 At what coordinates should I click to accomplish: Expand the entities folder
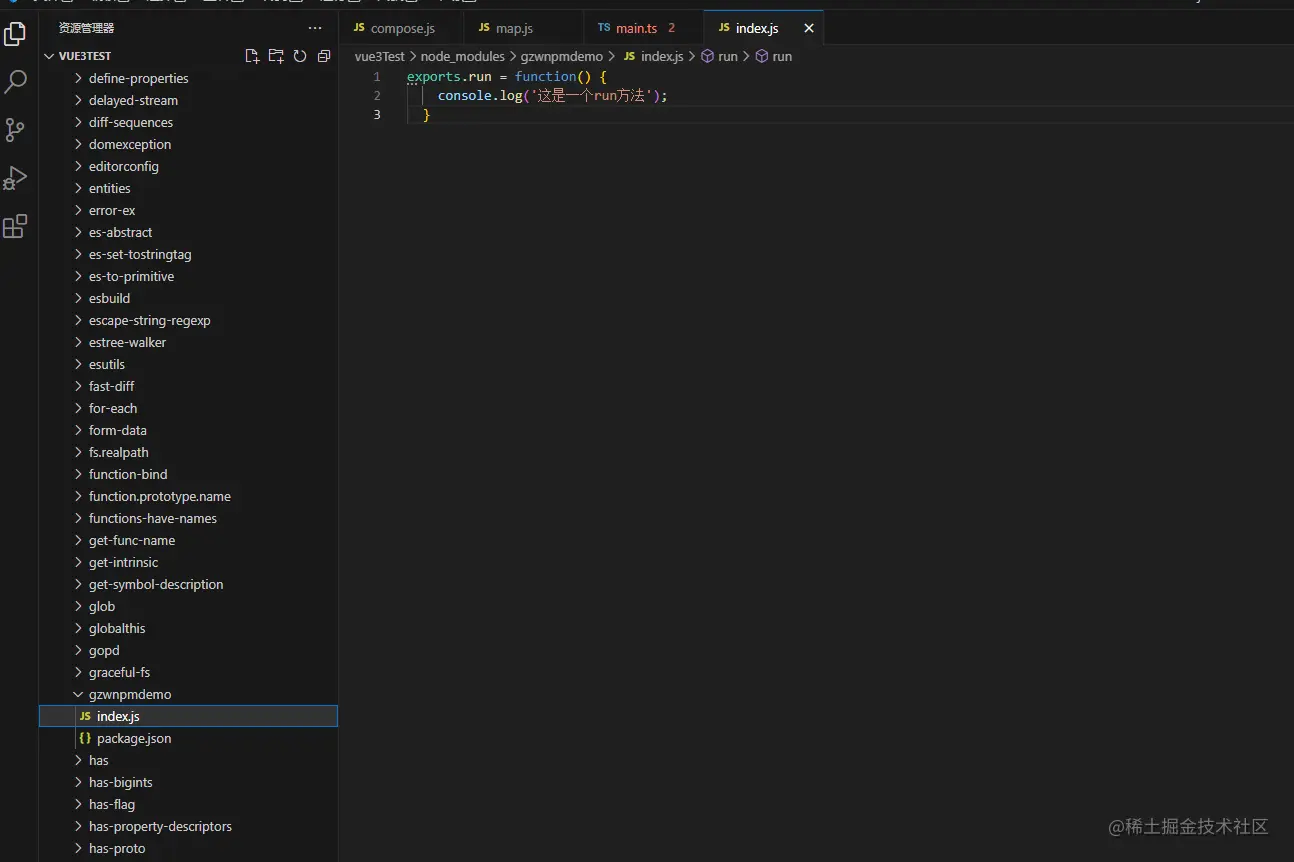point(188,188)
